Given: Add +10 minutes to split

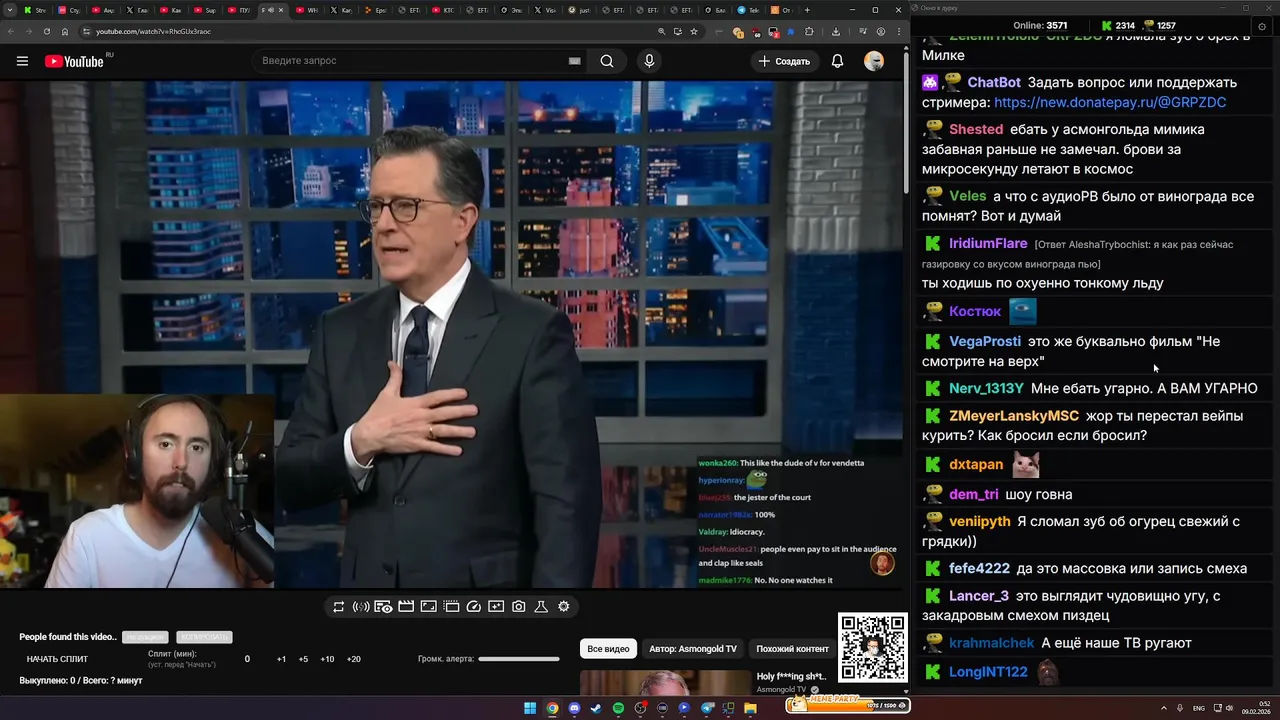Looking at the screenshot, I should 327,659.
